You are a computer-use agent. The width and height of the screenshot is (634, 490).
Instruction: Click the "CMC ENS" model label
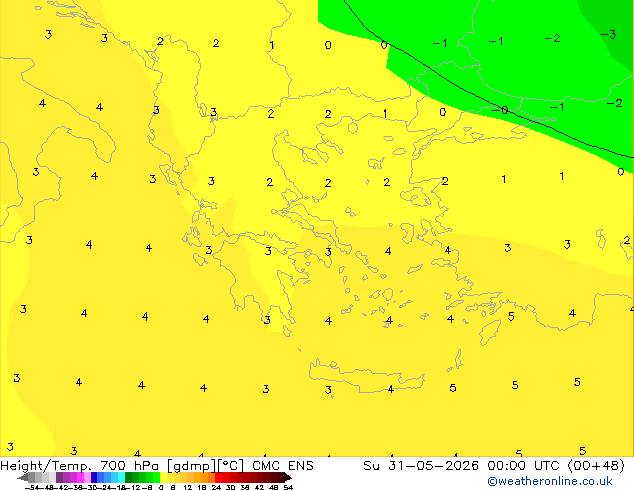(283, 466)
